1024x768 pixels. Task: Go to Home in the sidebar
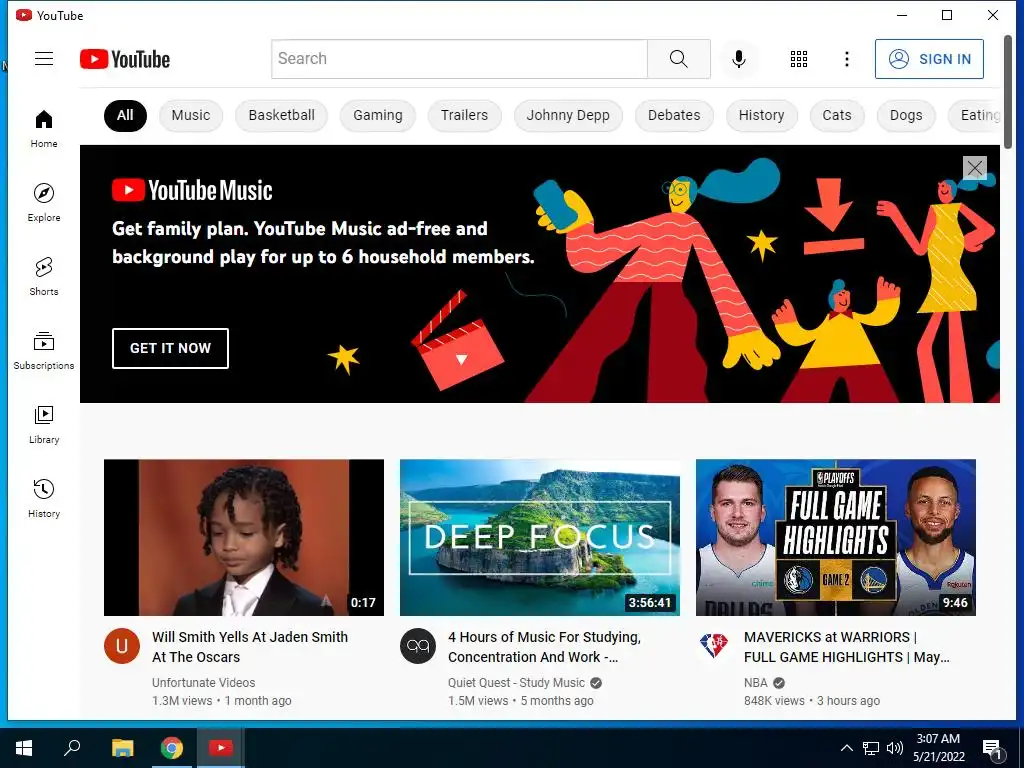(44, 129)
